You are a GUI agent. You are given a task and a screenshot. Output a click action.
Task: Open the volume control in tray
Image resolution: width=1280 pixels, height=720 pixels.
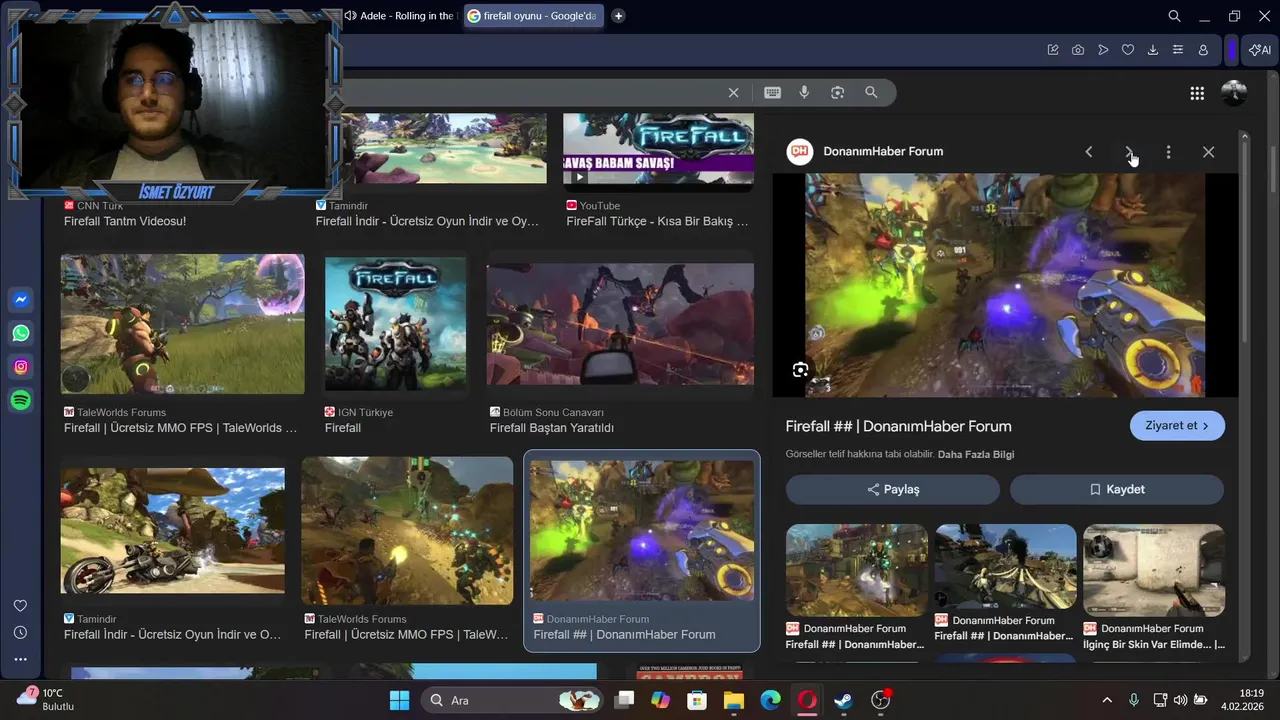pyautogui.click(x=1181, y=700)
